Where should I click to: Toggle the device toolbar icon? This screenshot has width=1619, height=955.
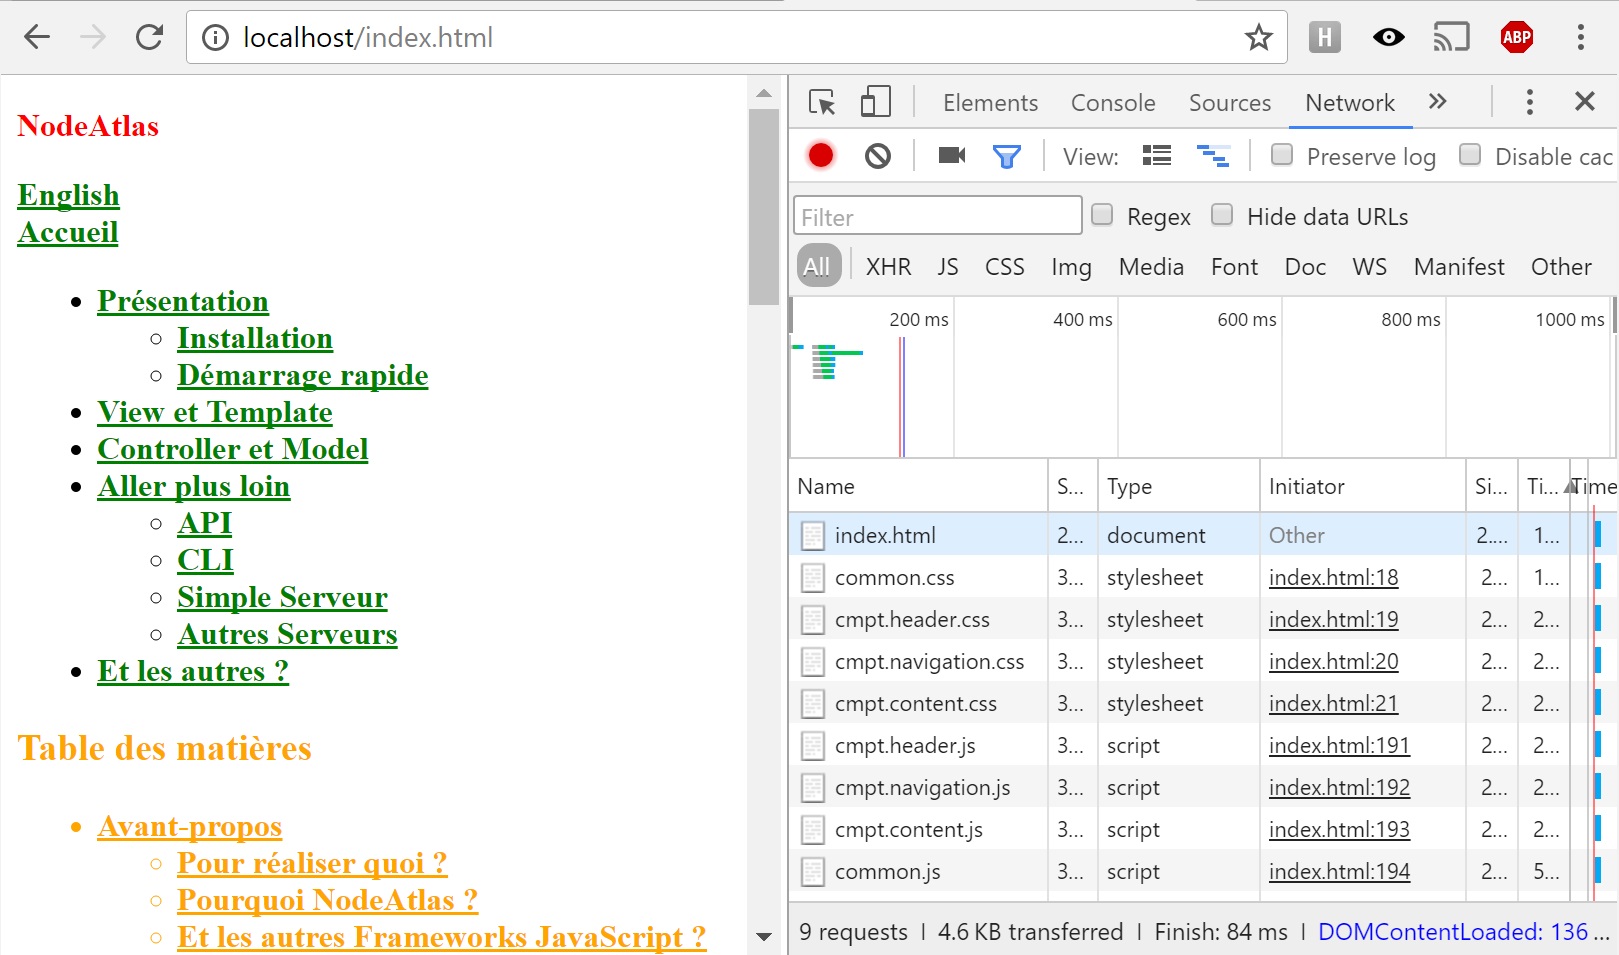coord(875,102)
